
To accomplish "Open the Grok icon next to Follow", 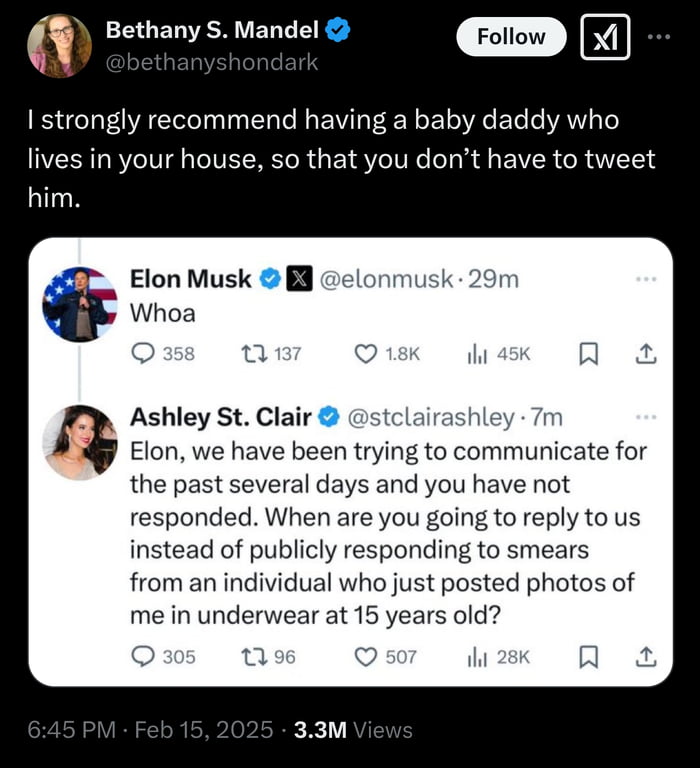I will 606,37.
